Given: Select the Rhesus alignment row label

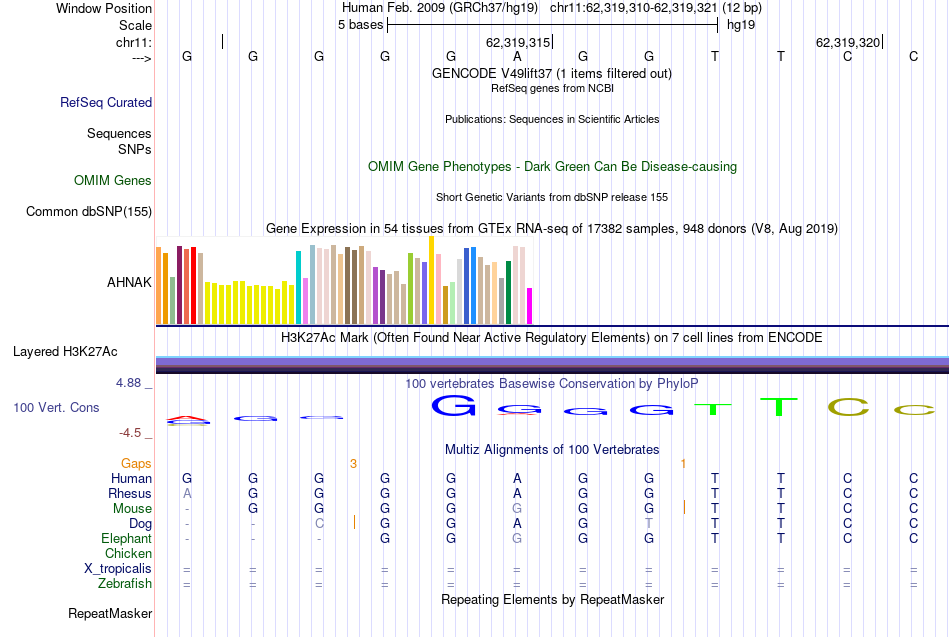Looking at the screenshot, I should point(130,493).
